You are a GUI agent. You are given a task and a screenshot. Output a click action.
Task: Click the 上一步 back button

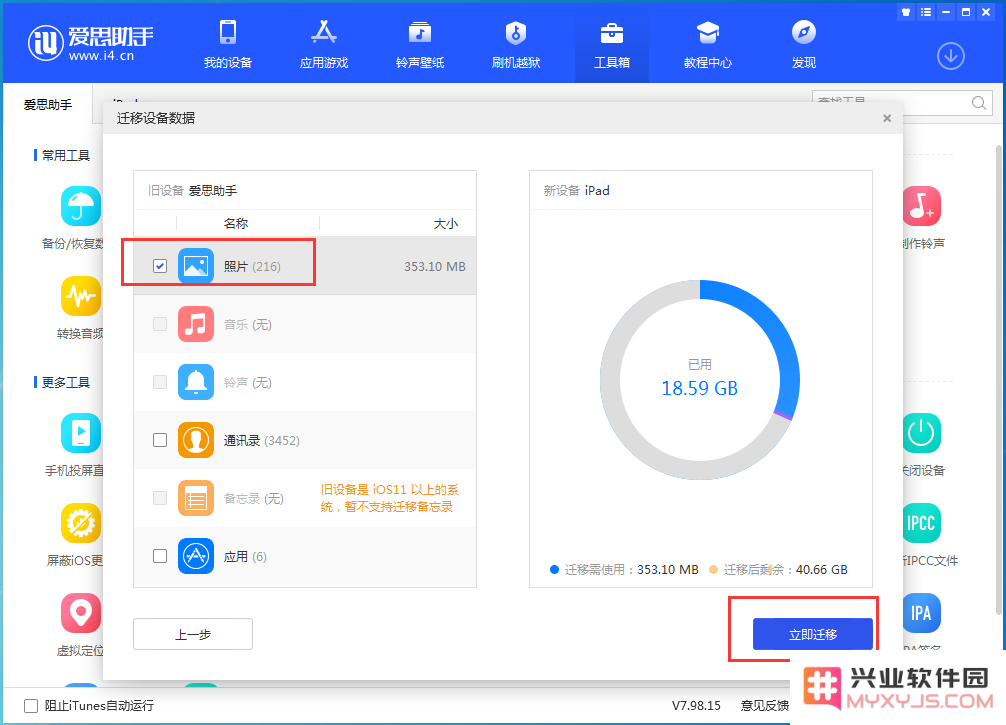192,634
